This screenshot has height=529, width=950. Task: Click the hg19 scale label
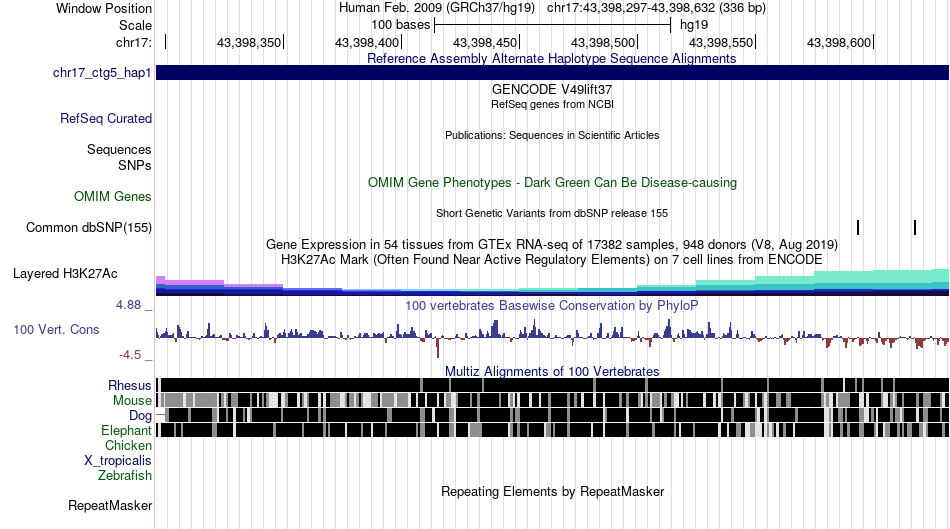coord(694,25)
